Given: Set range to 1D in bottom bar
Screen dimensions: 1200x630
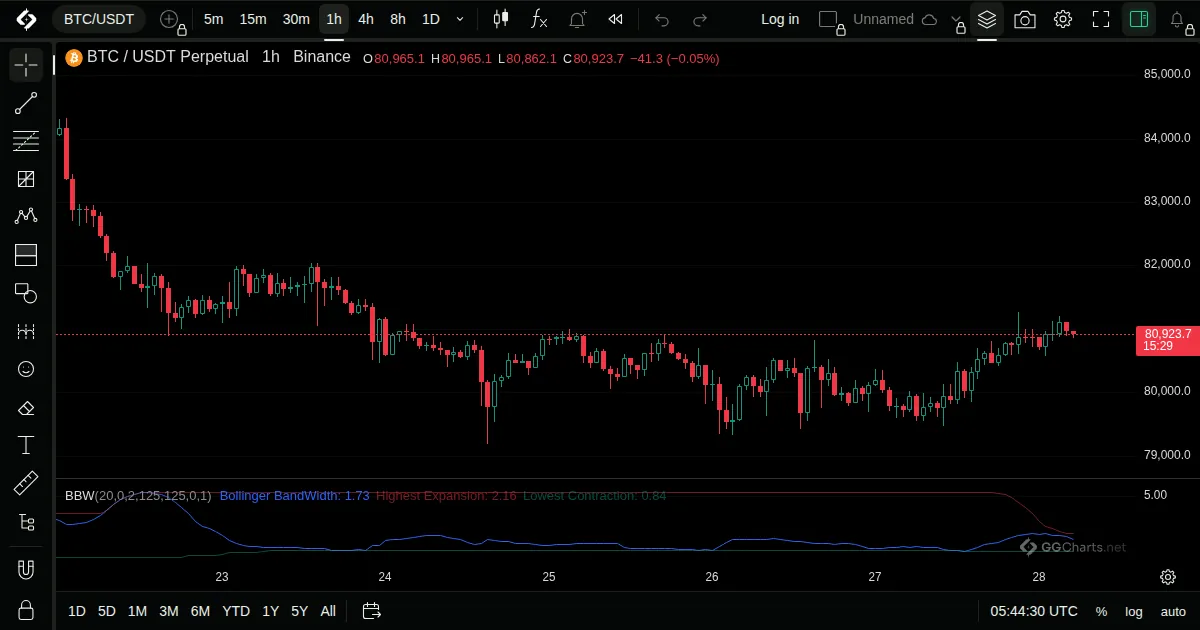Looking at the screenshot, I should (77, 611).
